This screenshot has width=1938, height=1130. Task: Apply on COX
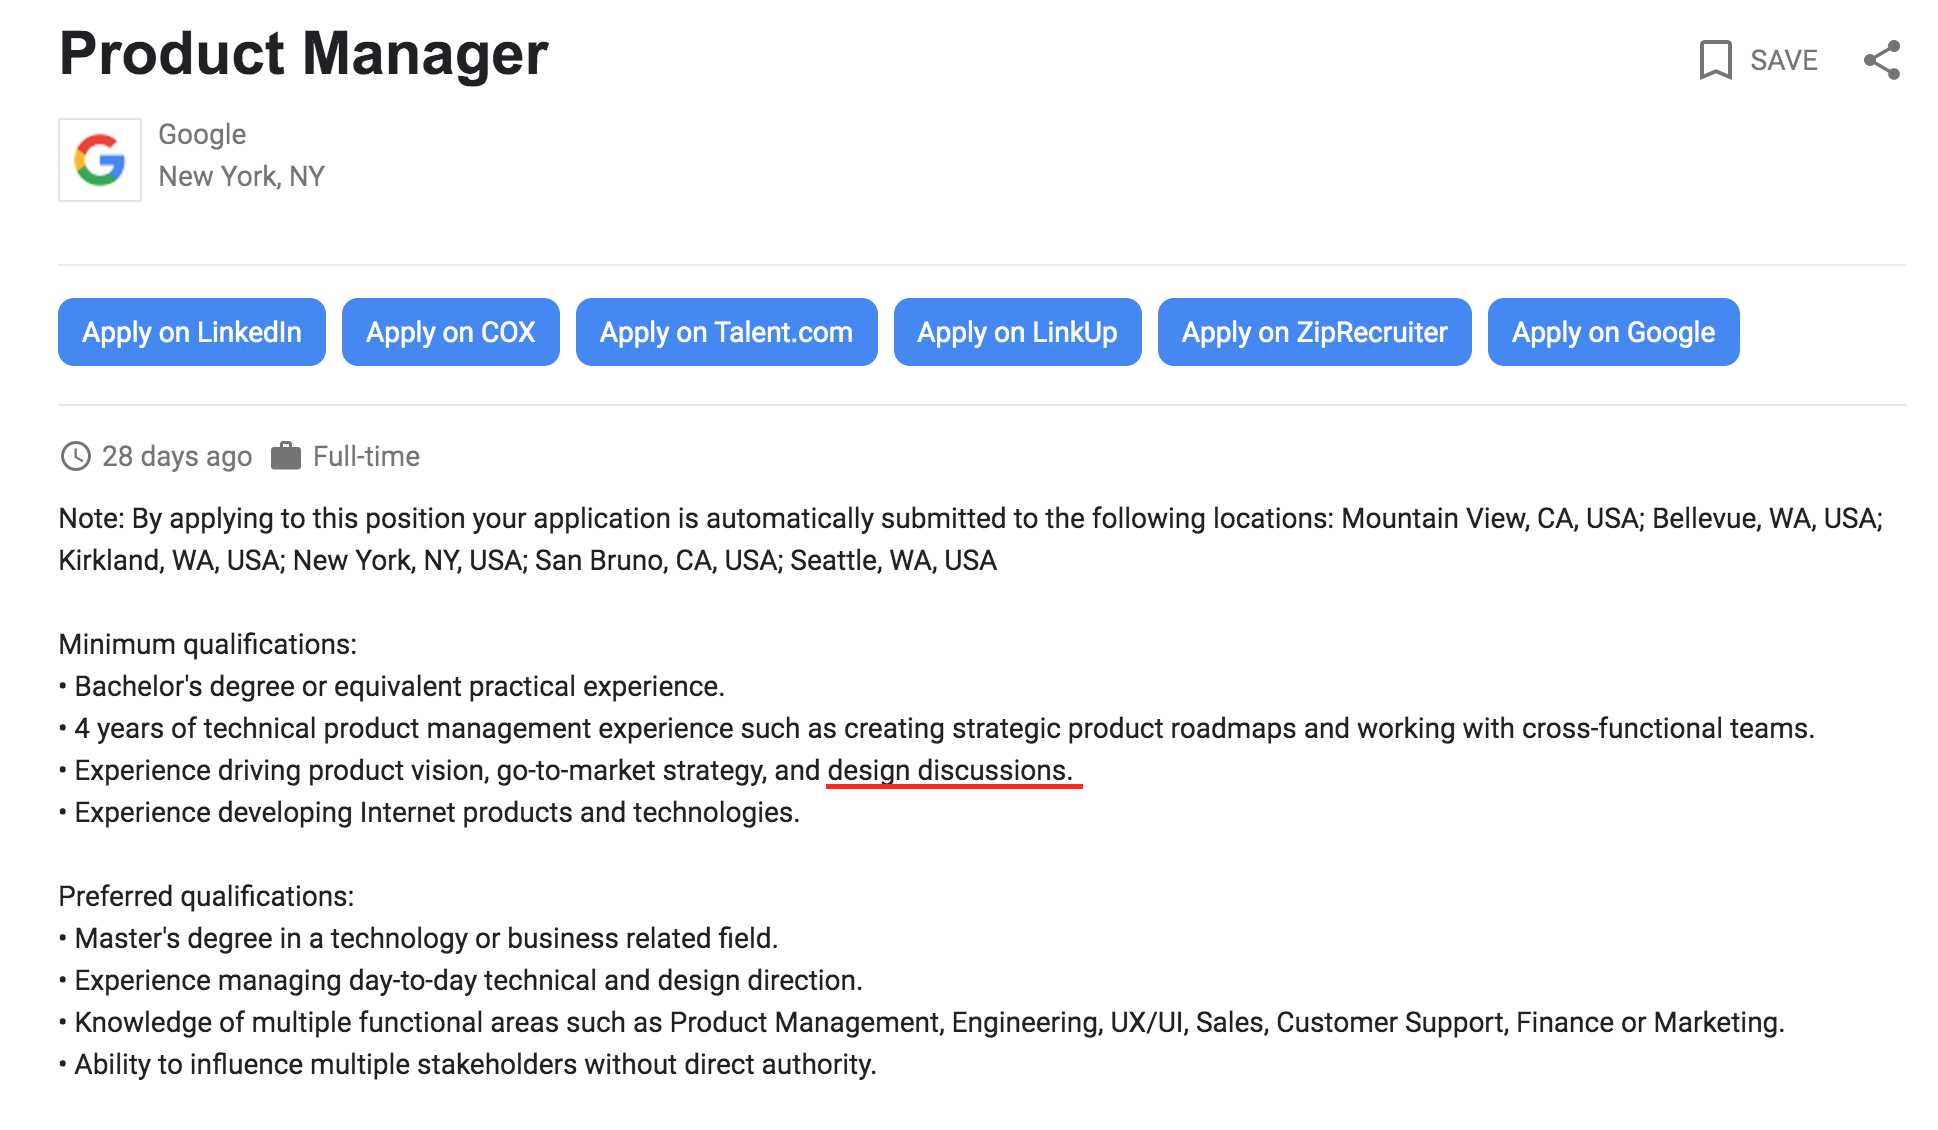tap(451, 332)
